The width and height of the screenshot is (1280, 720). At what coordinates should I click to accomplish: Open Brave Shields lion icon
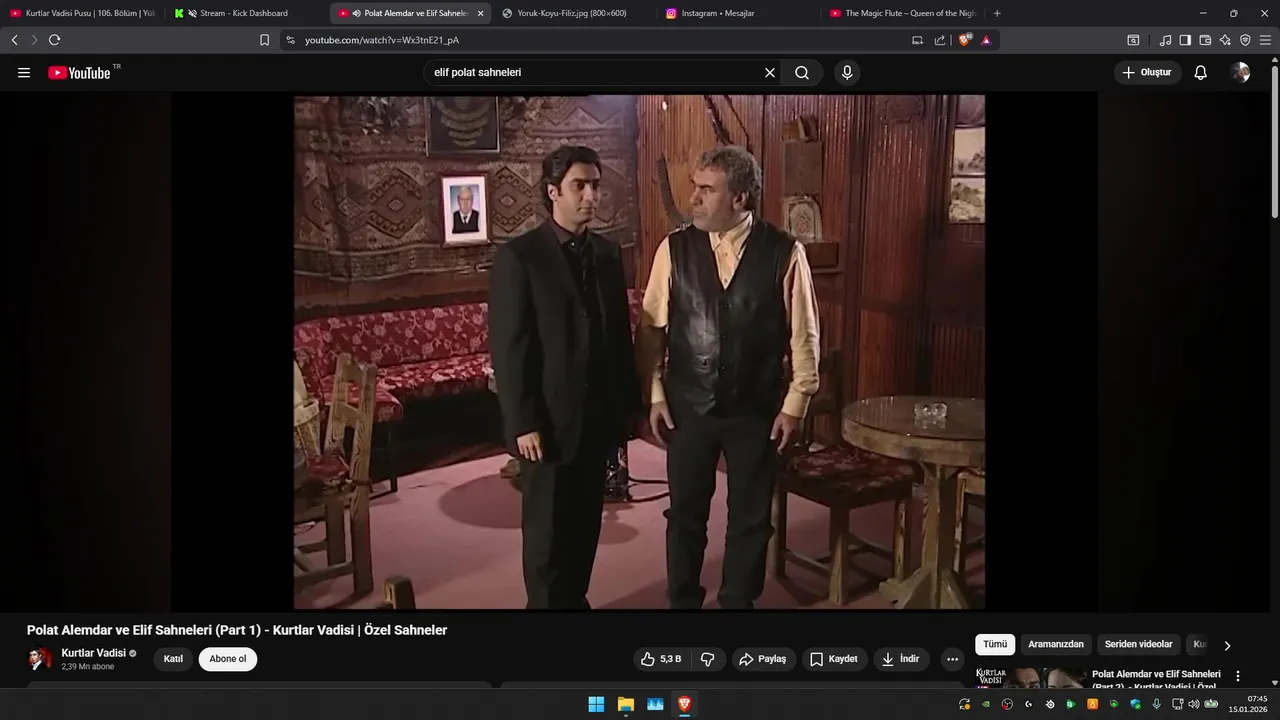965,40
